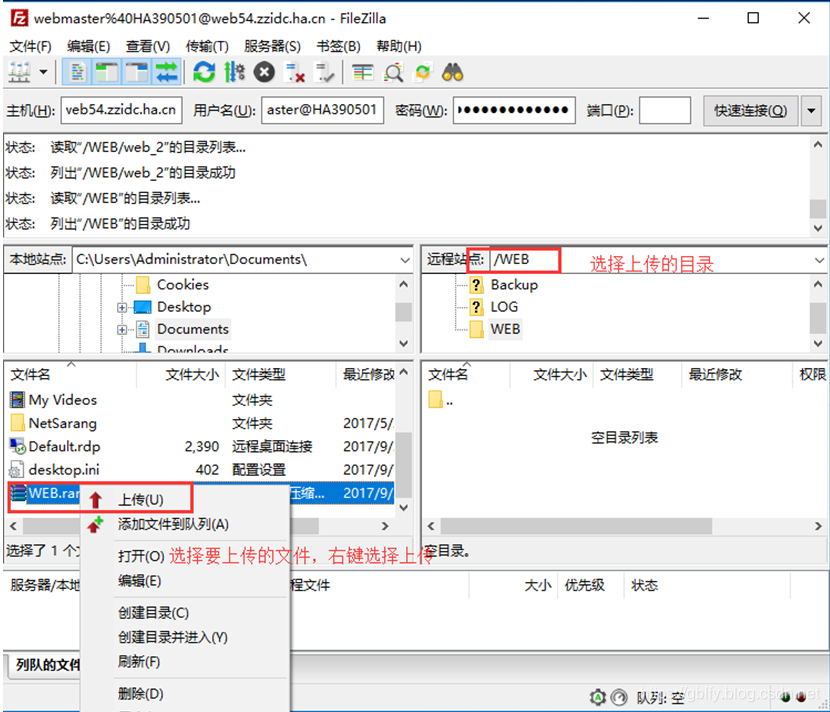
Task: Open the Site Manager dropdown arrow
Action: [x=43, y=72]
